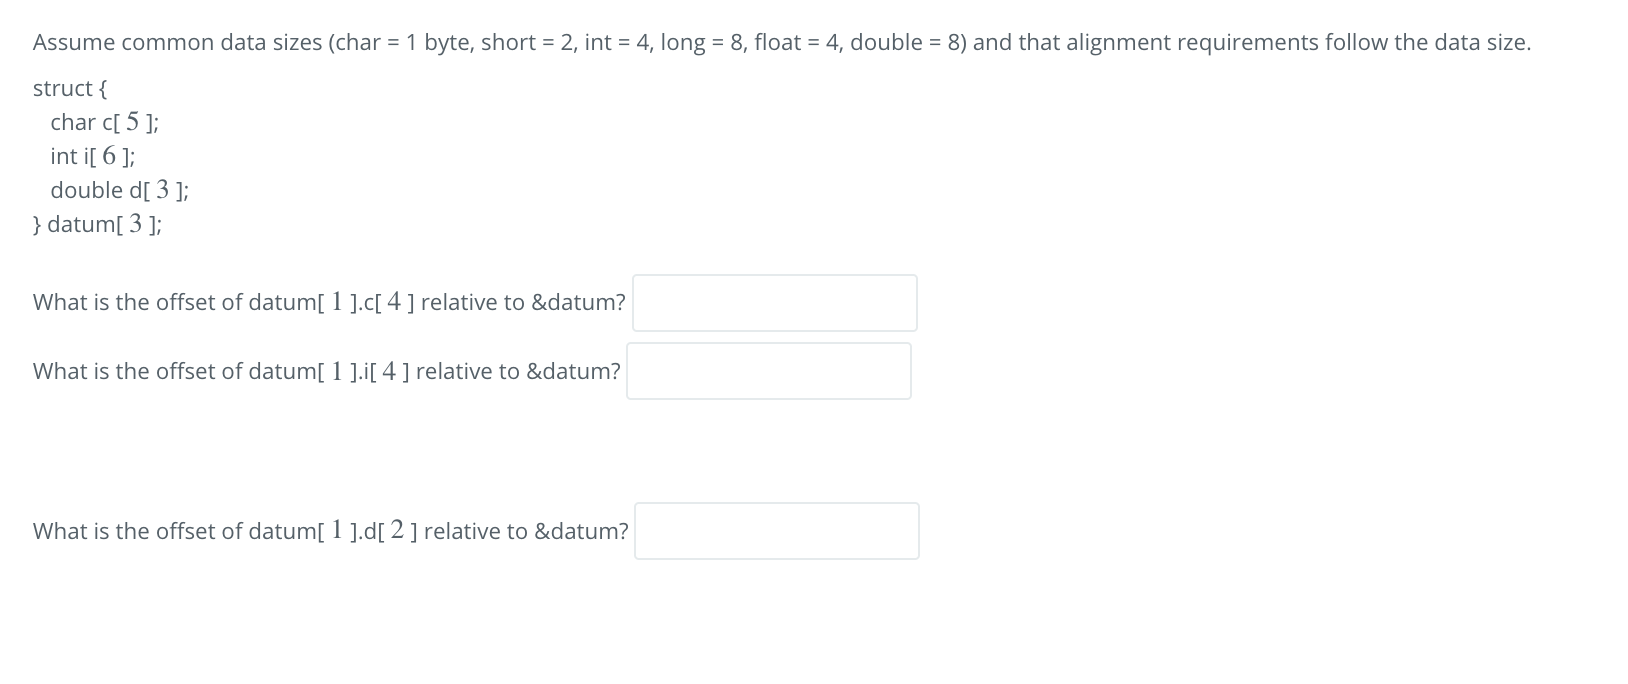This screenshot has height=684, width=1628.
Task: Click the double d[3] declaration line
Action: pyautogui.click(x=120, y=190)
